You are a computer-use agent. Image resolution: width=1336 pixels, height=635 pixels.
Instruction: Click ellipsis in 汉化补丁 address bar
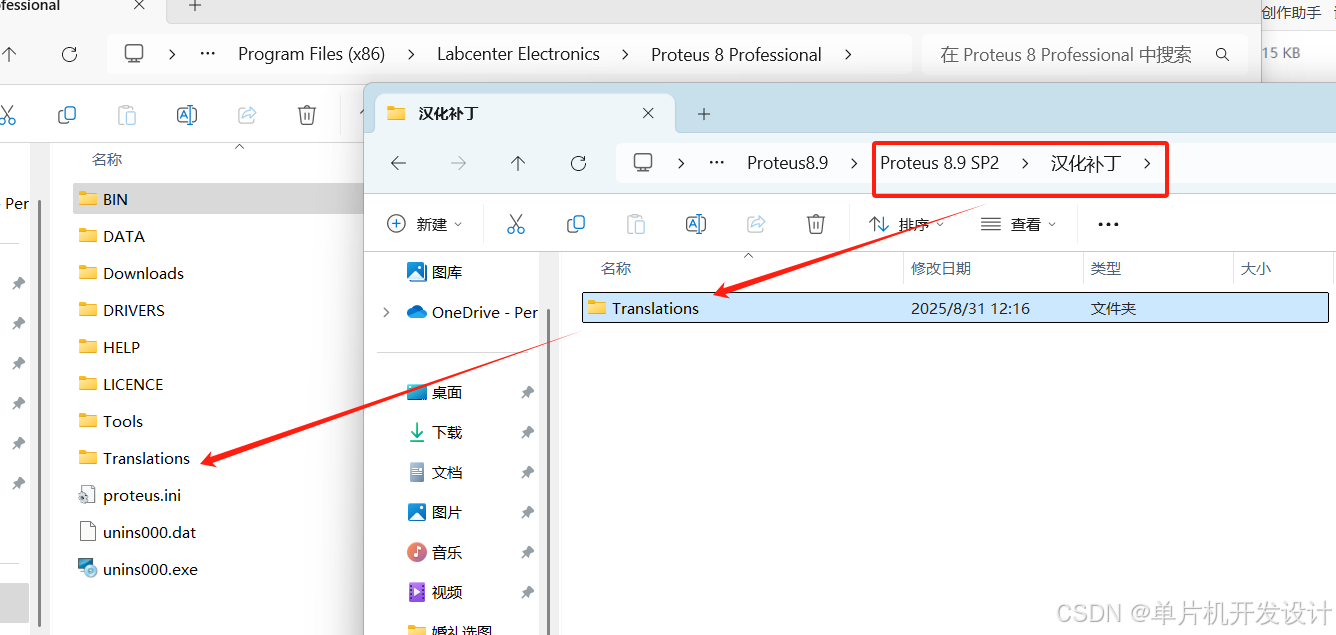[x=716, y=163]
